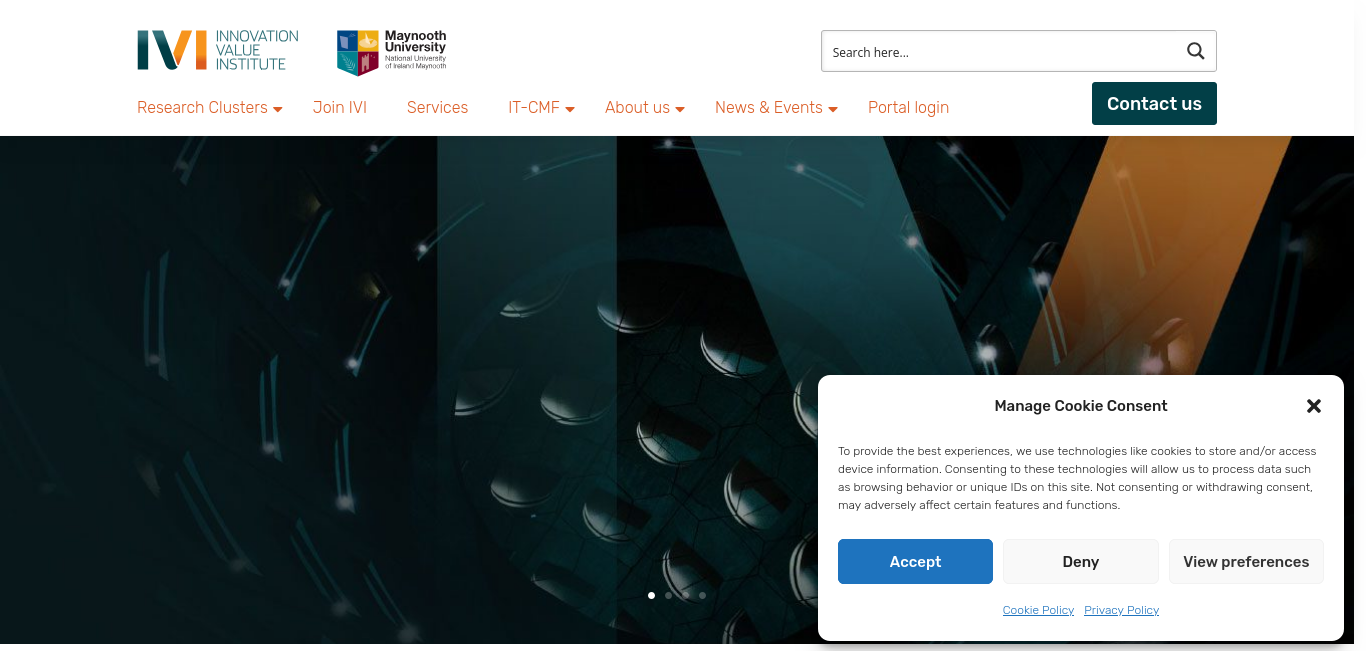Viewport: 1366px width, 651px height.
Task: Expand the IT-CMF dropdown arrow
Action: click(570, 109)
